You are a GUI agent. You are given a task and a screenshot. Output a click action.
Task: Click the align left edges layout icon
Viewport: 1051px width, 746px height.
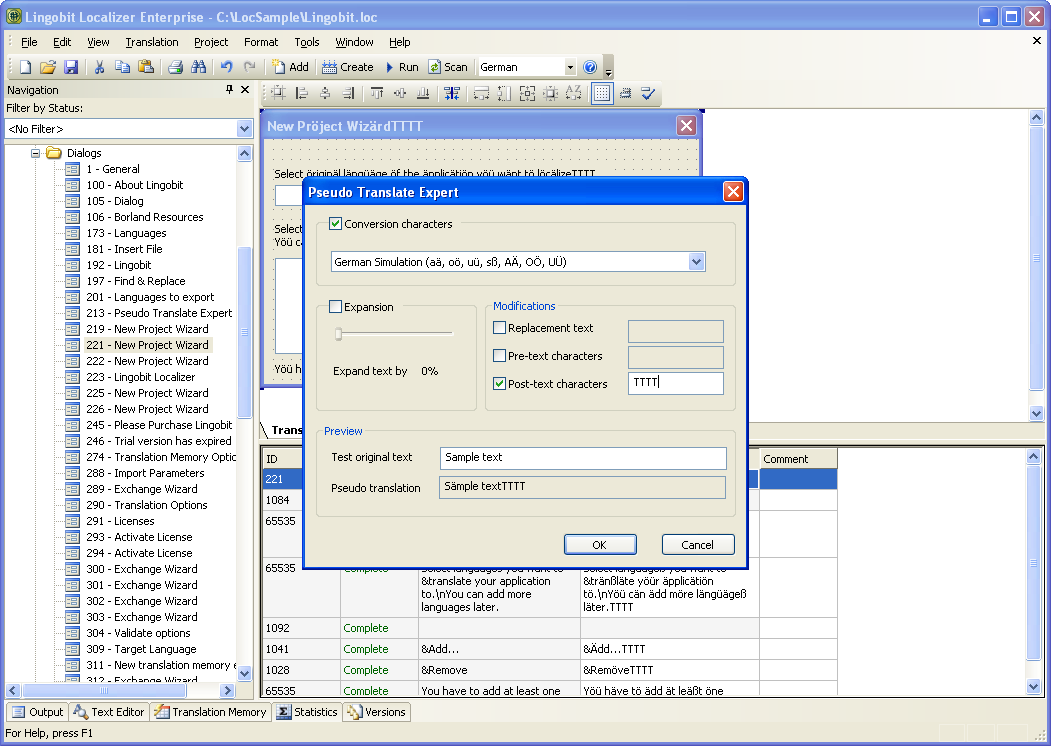302,93
